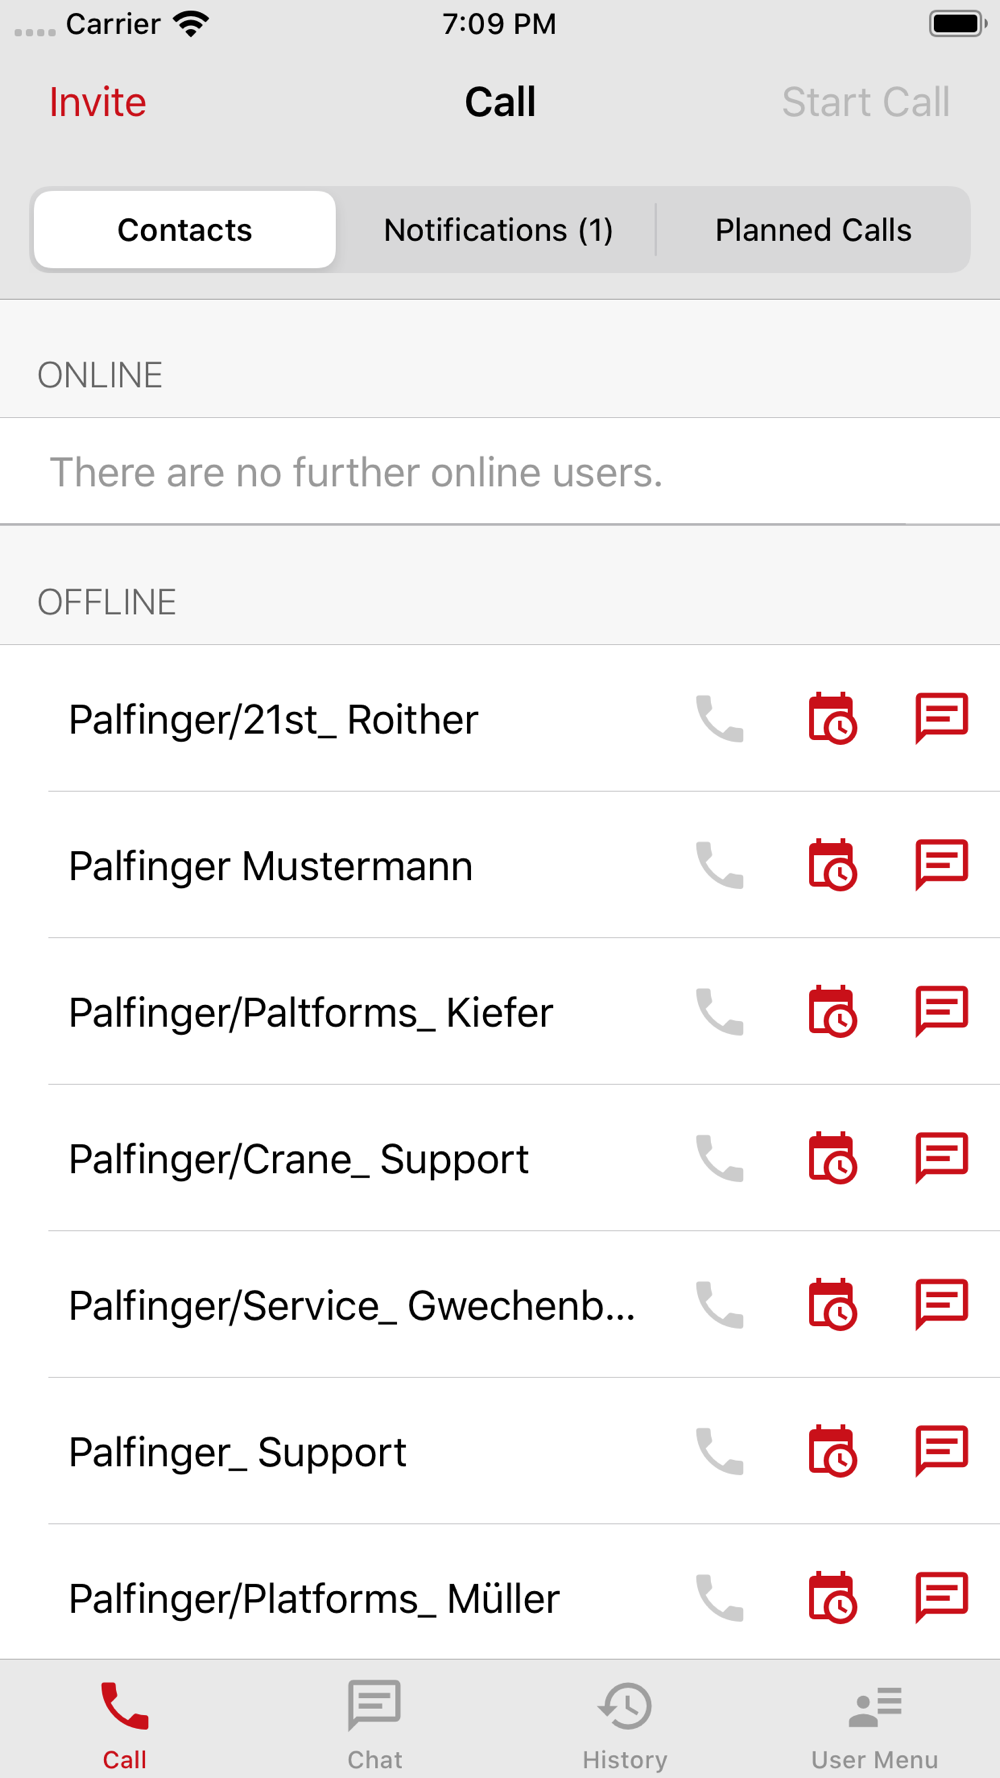Call Palfinger/21st_ Roither via phone icon
Viewport: 1000px width, 1778px height.
[x=720, y=719]
